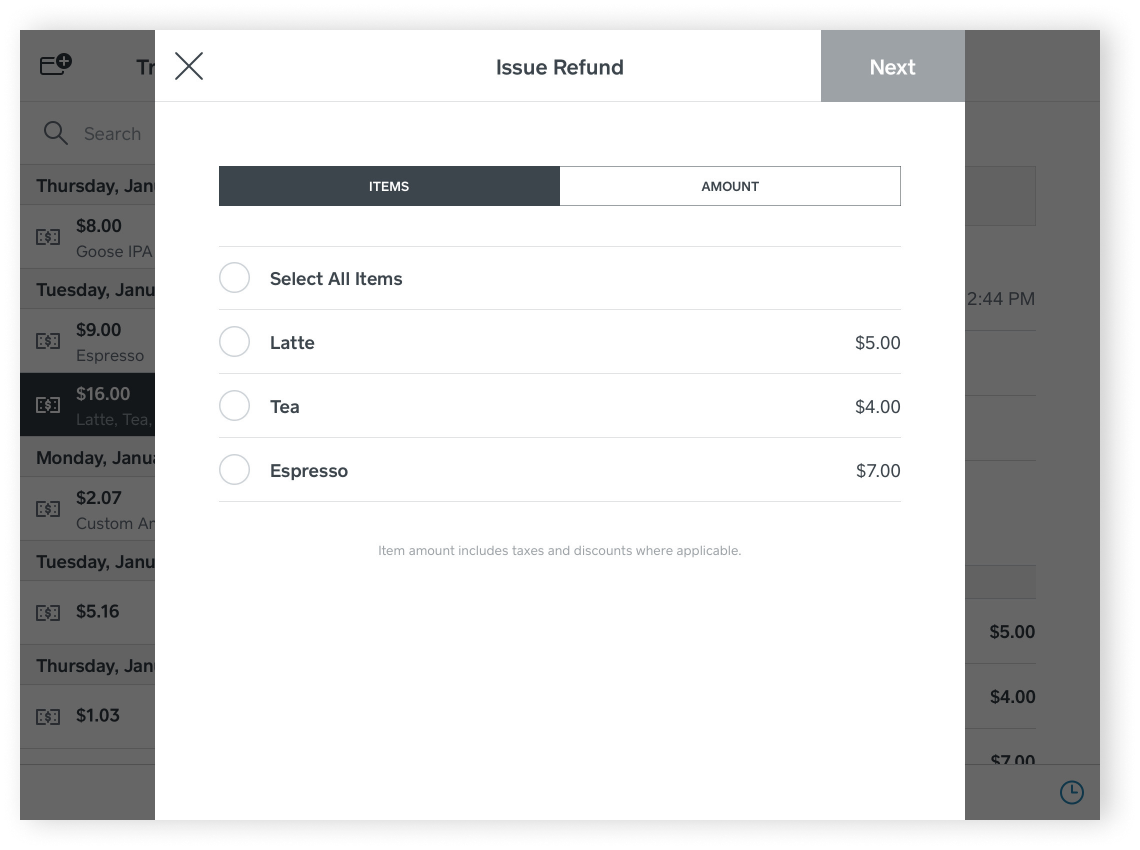
Task: Click the search magnifier icon
Action: [x=56, y=133]
